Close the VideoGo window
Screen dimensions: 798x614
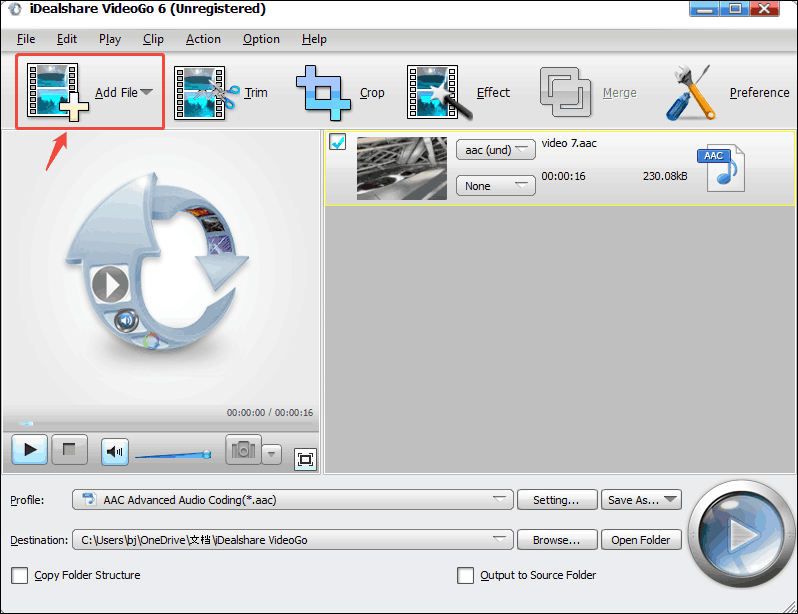point(764,9)
